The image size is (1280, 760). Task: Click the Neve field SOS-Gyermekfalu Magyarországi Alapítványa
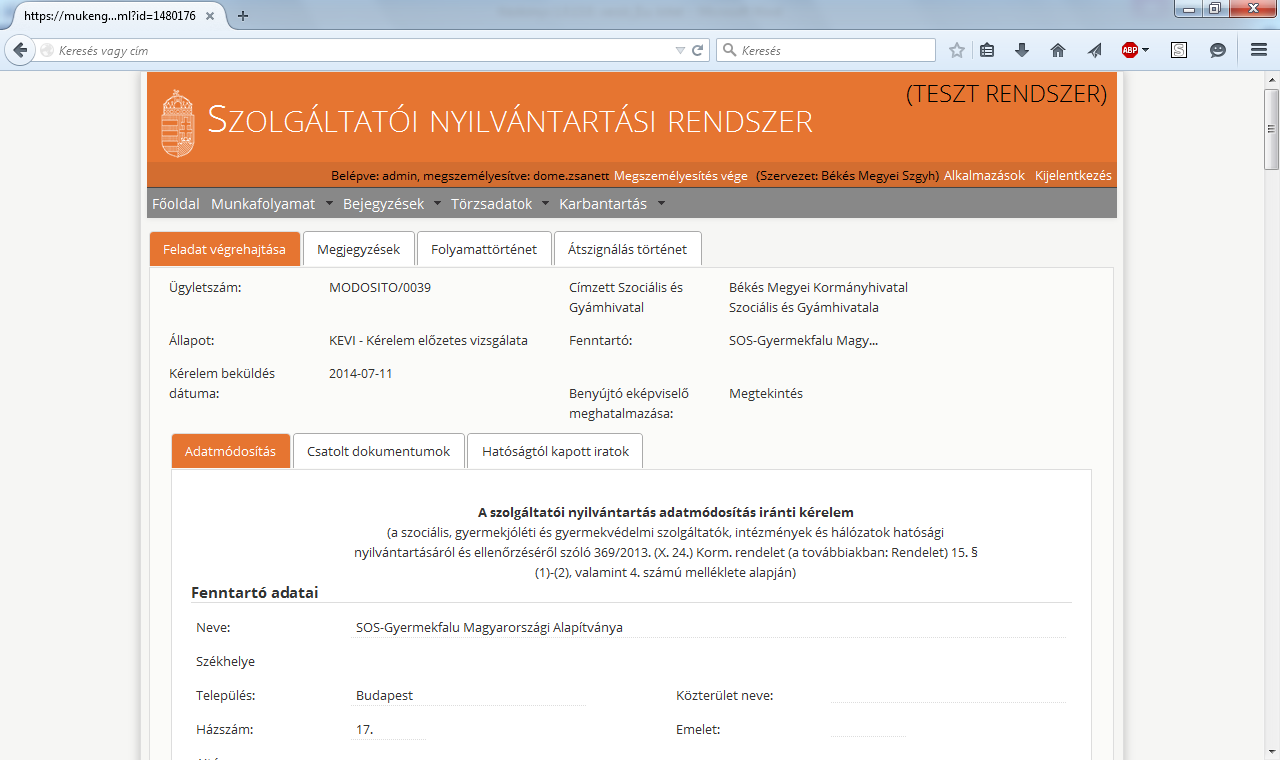click(710, 628)
